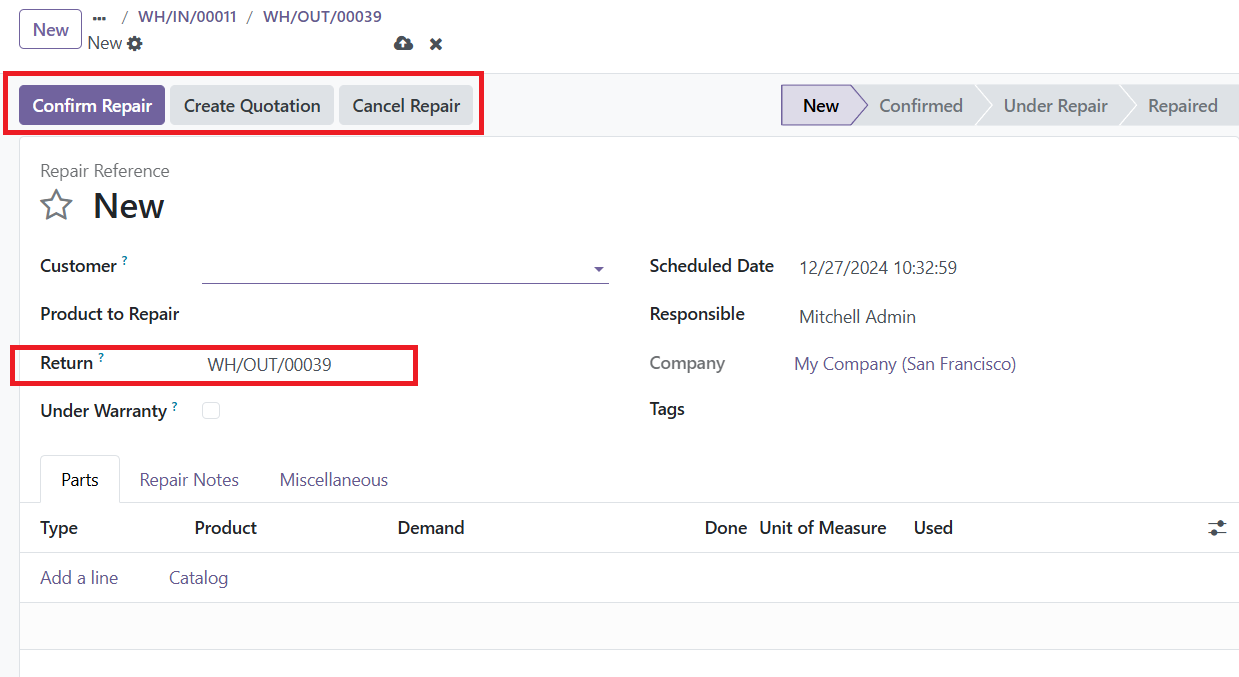This screenshot has height=677, width=1239.
Task: Open column options in the Parts table
Action: [x=1217, y=528]
